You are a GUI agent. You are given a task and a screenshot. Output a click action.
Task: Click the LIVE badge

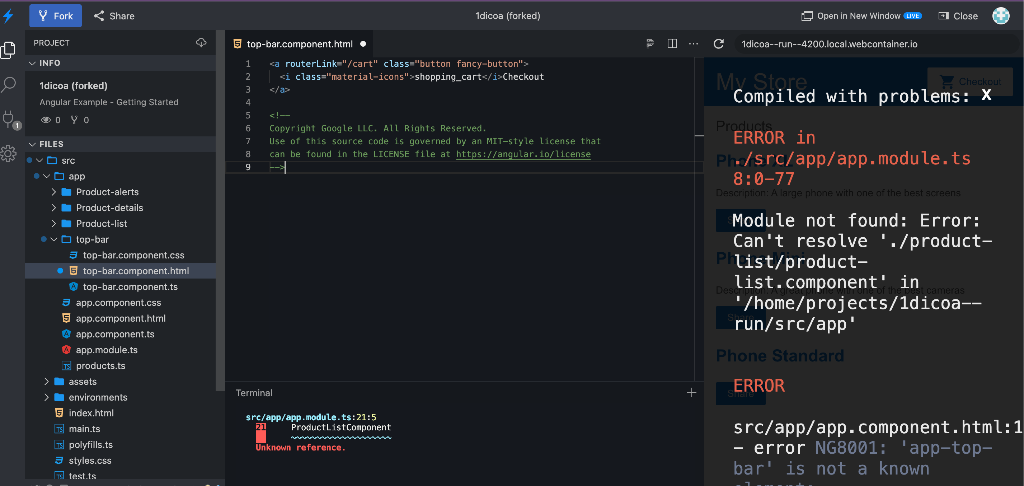[912, 16]
